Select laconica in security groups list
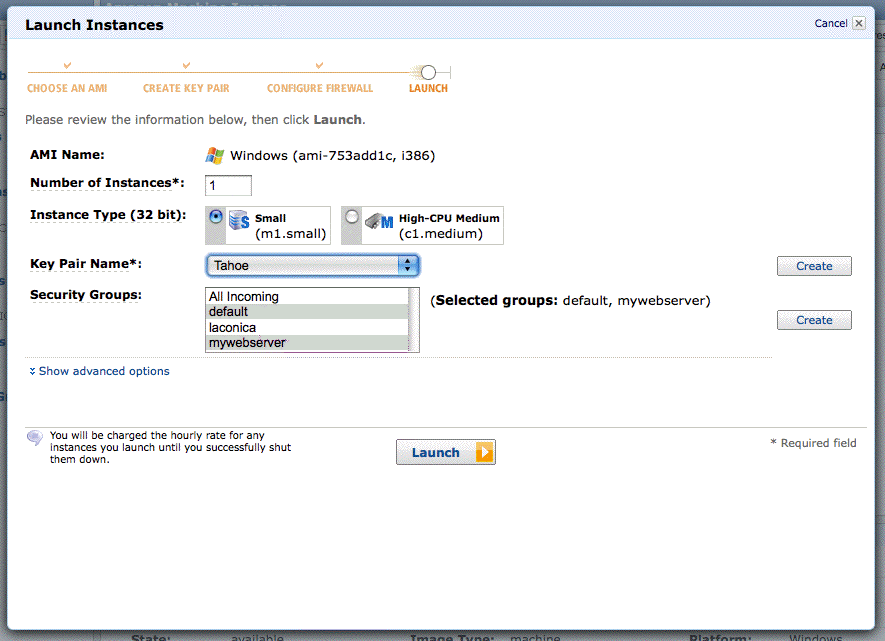The image size is (885, 641). (x=306, y=327)
